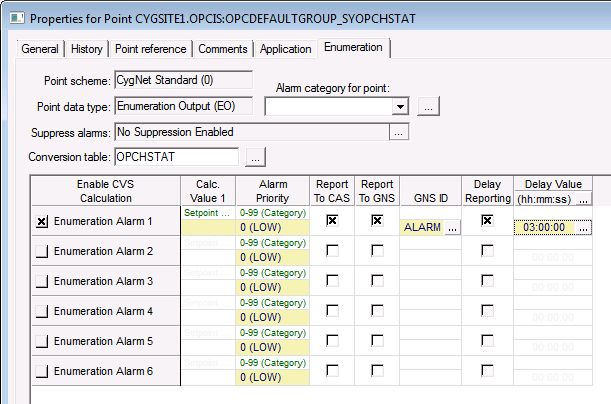This screenshot has width=611, height=404.
Task: Click Alarm Priority 0 (LOW) for Alarm 6
Action: 272,378
